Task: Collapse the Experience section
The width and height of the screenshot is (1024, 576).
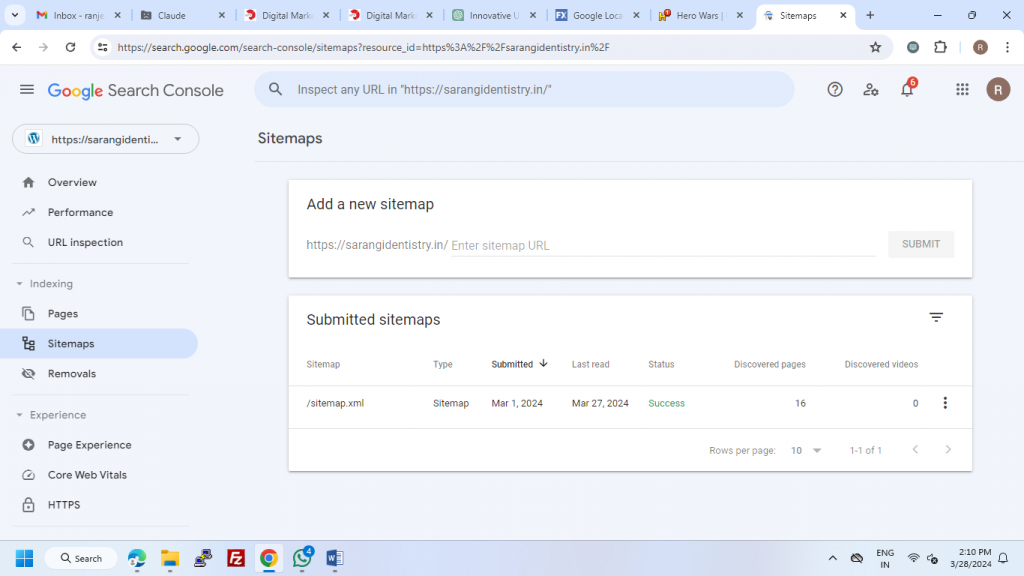Action: tap(19, 415)
